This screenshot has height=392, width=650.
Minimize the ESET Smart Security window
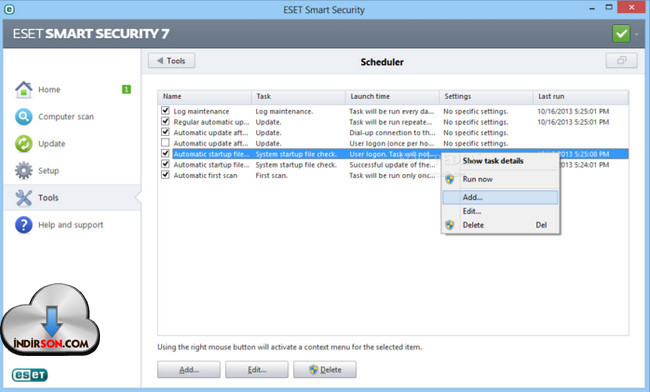pyautogui.click(x=592, y=8)
